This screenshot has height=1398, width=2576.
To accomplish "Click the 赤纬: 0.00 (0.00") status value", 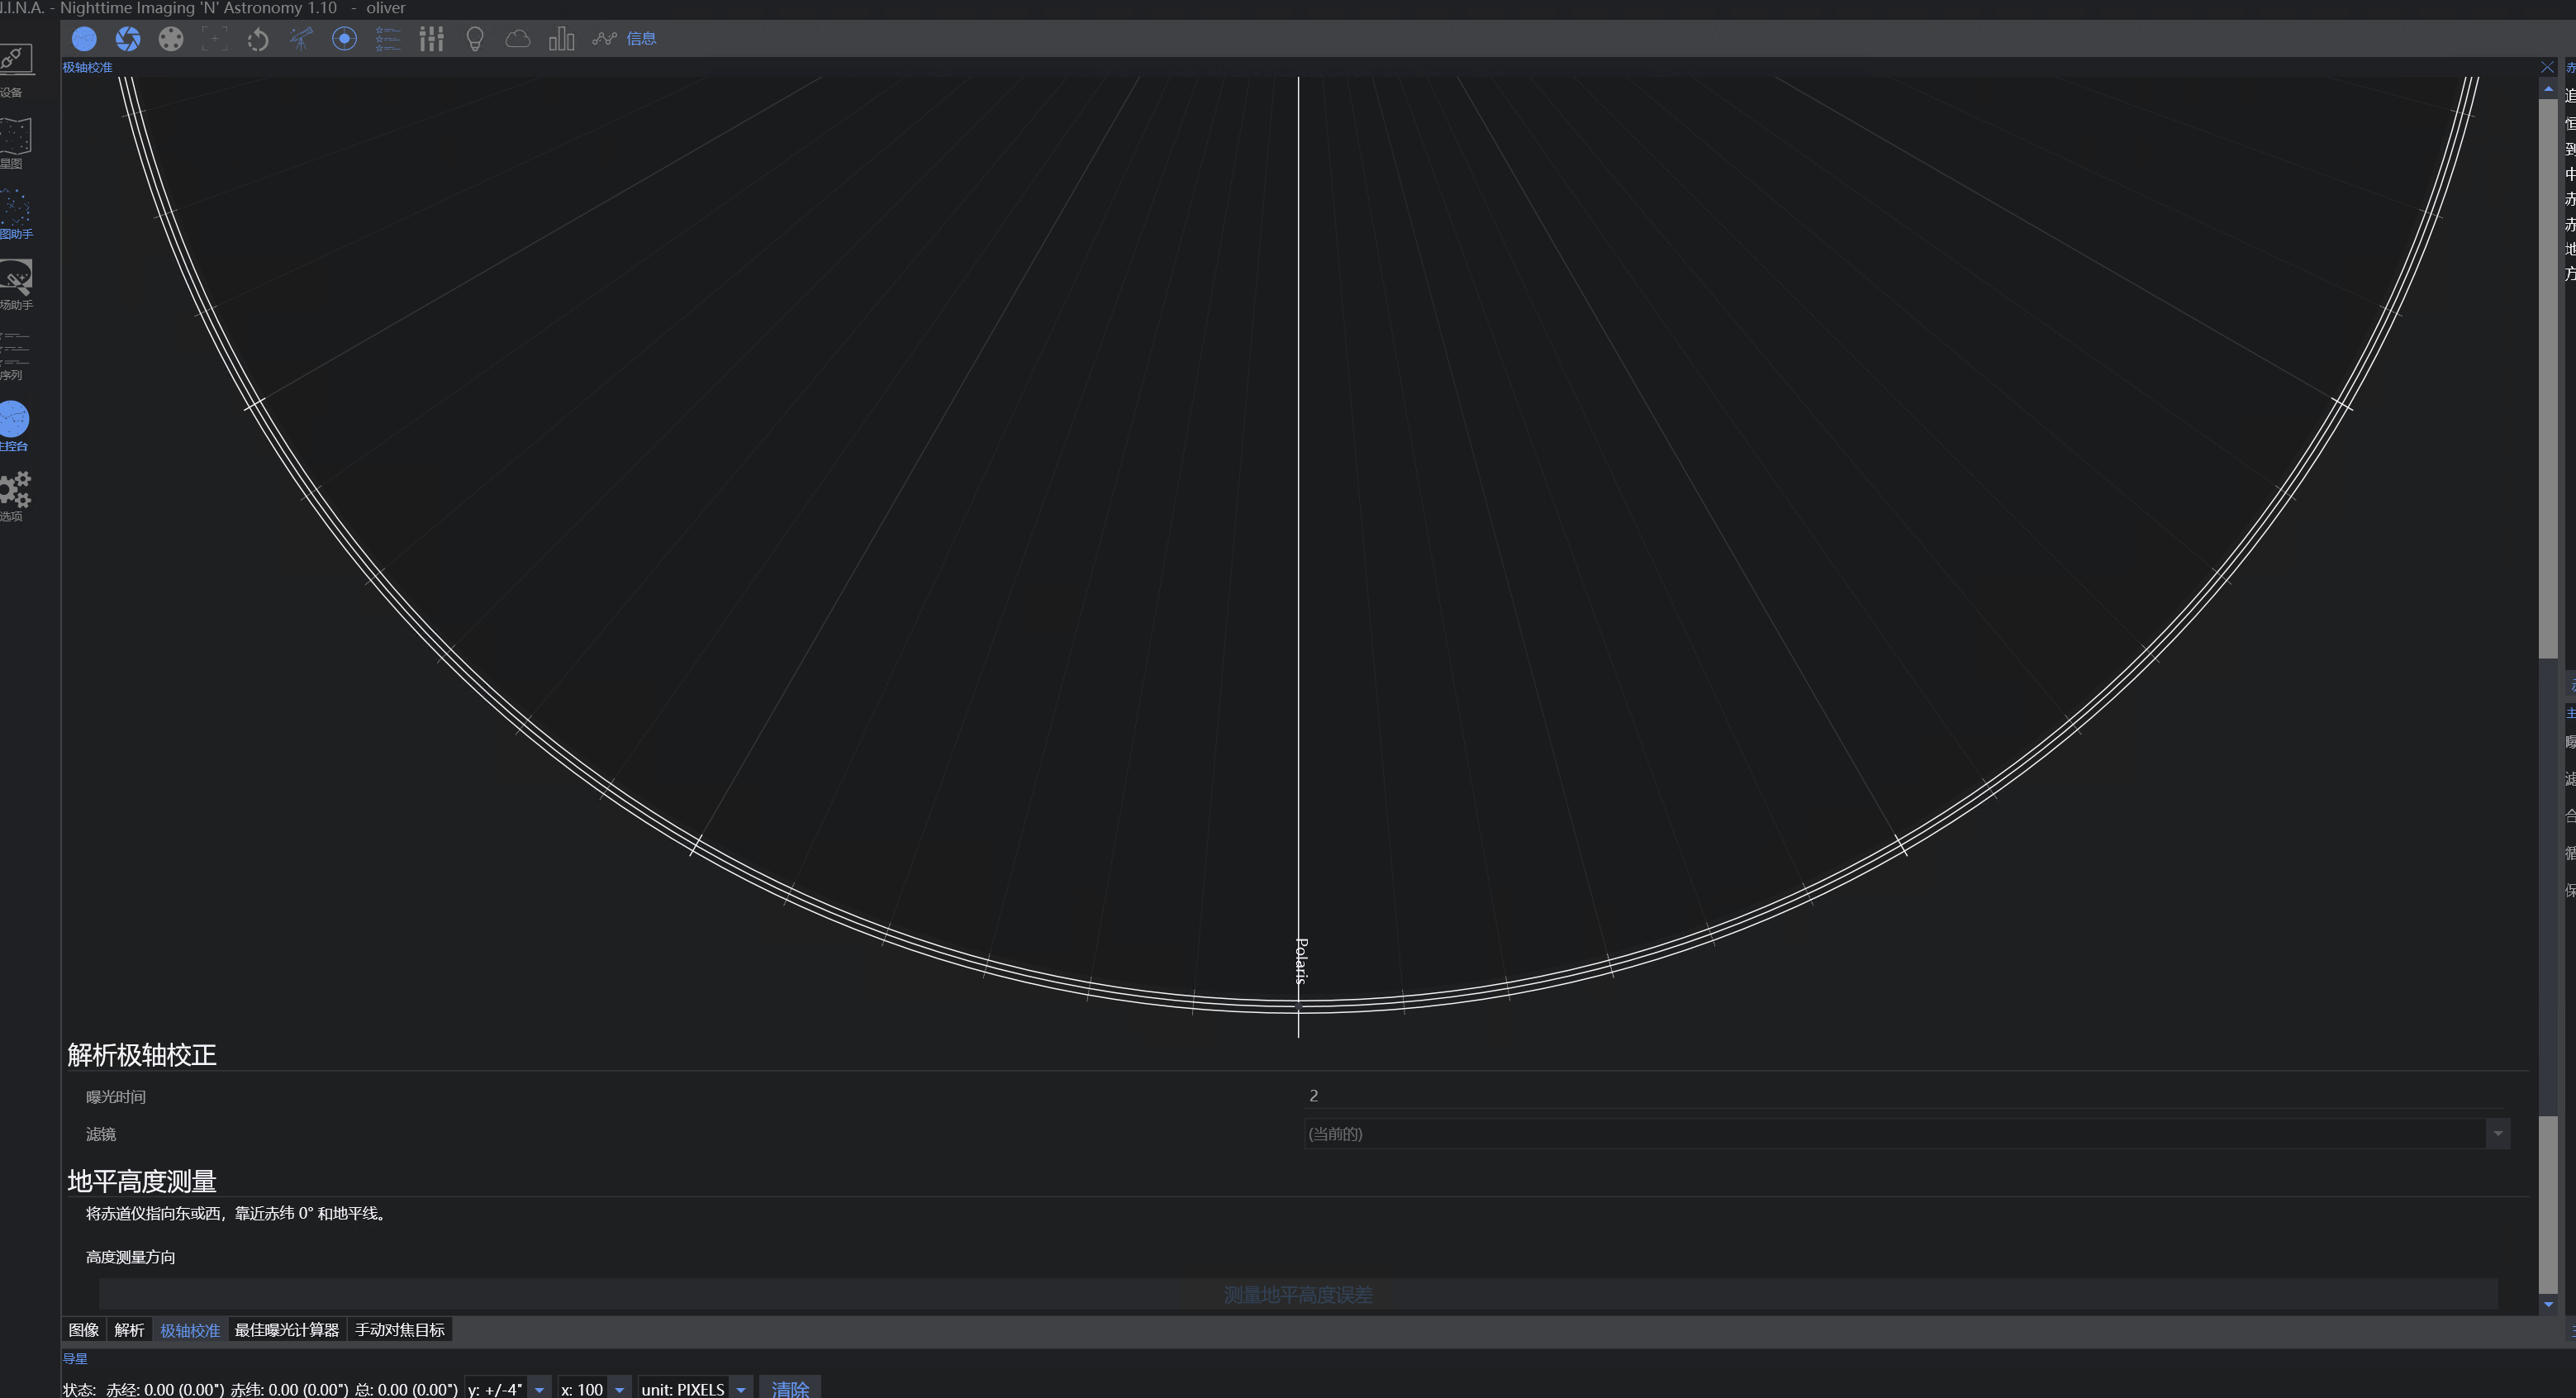I will point(289,1389).
